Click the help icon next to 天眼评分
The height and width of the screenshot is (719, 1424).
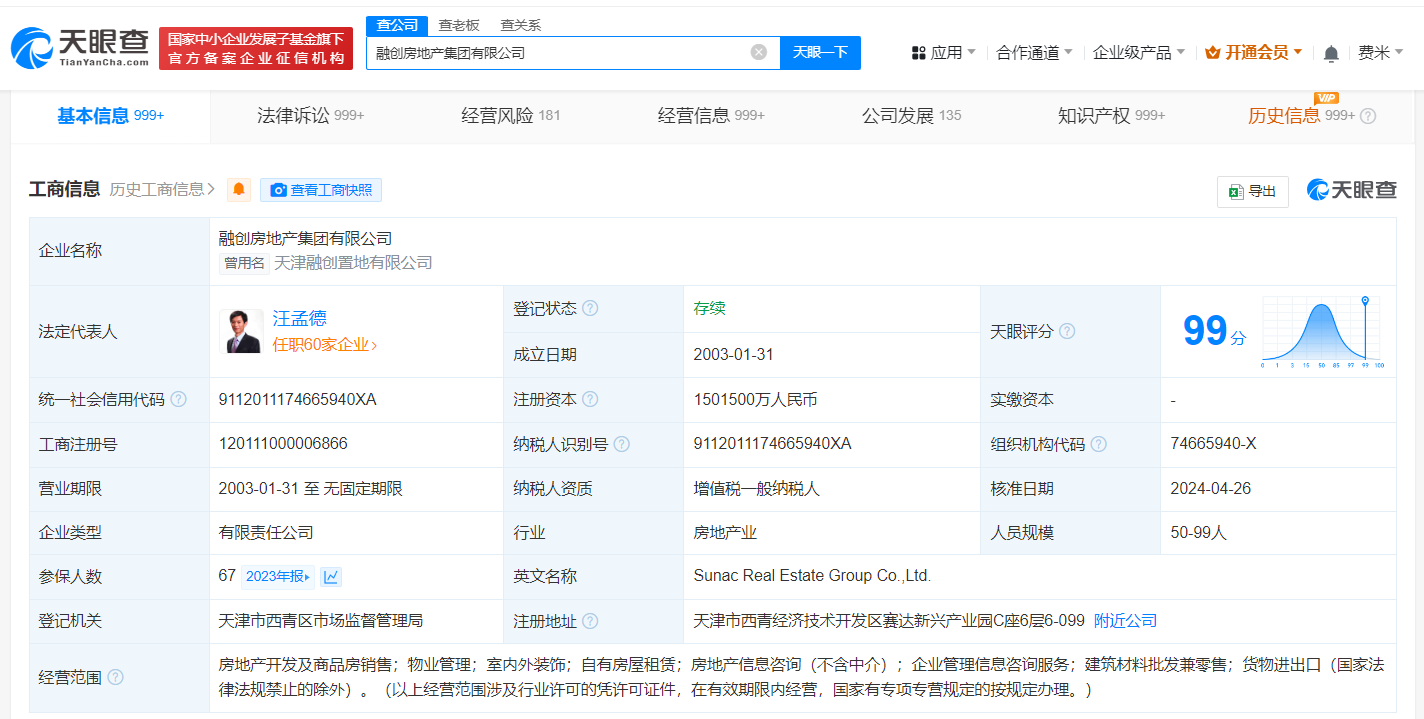click(1067, 331)
